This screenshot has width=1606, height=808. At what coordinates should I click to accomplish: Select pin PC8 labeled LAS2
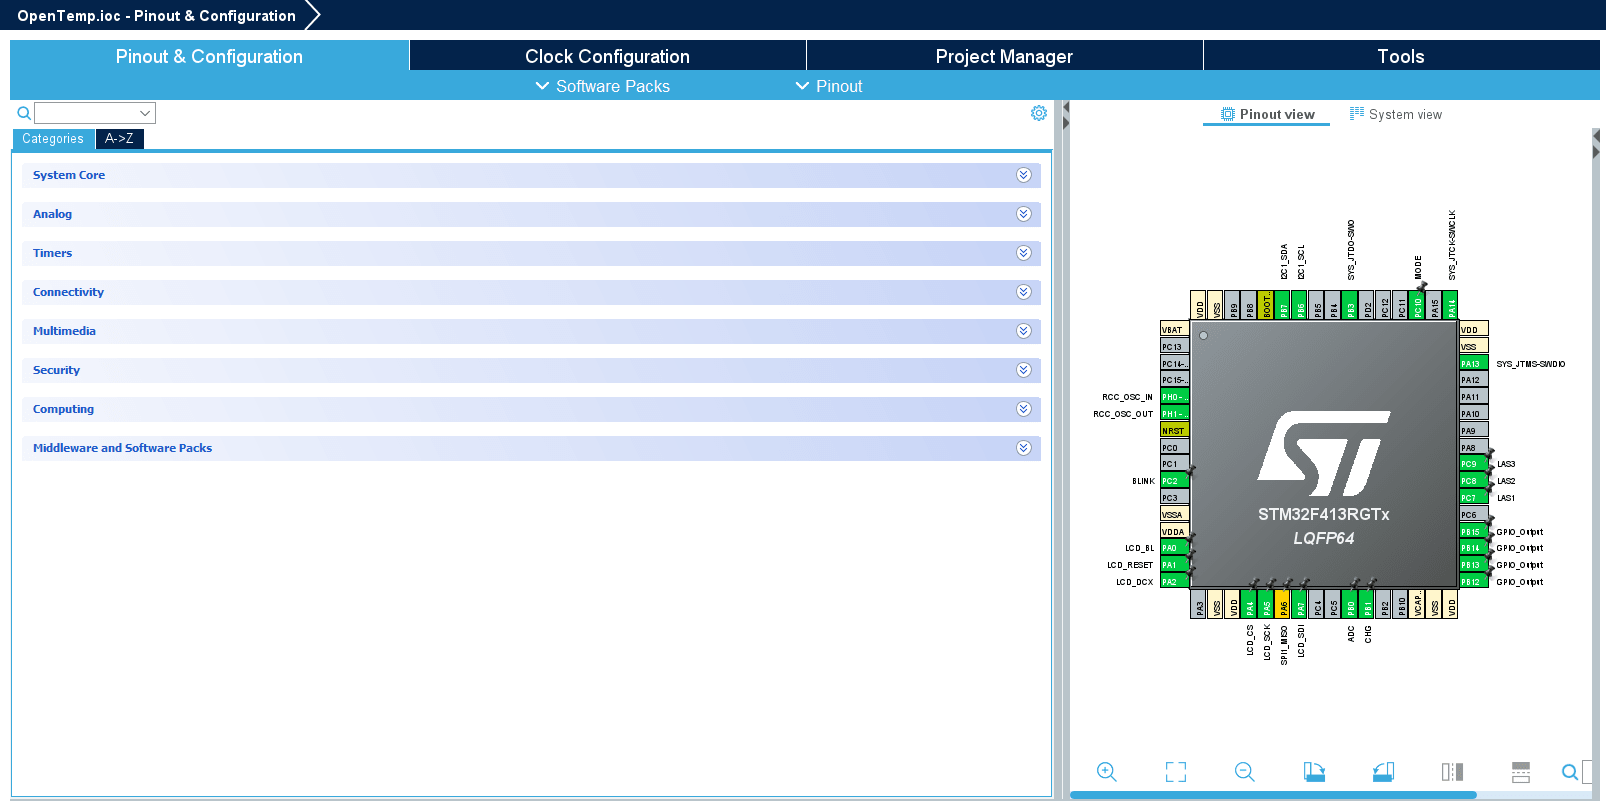(x=1474, y=481)
